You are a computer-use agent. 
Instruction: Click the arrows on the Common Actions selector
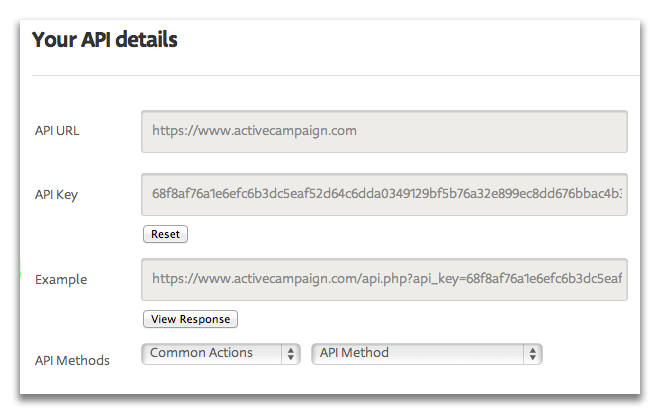[x=291, y=354]
